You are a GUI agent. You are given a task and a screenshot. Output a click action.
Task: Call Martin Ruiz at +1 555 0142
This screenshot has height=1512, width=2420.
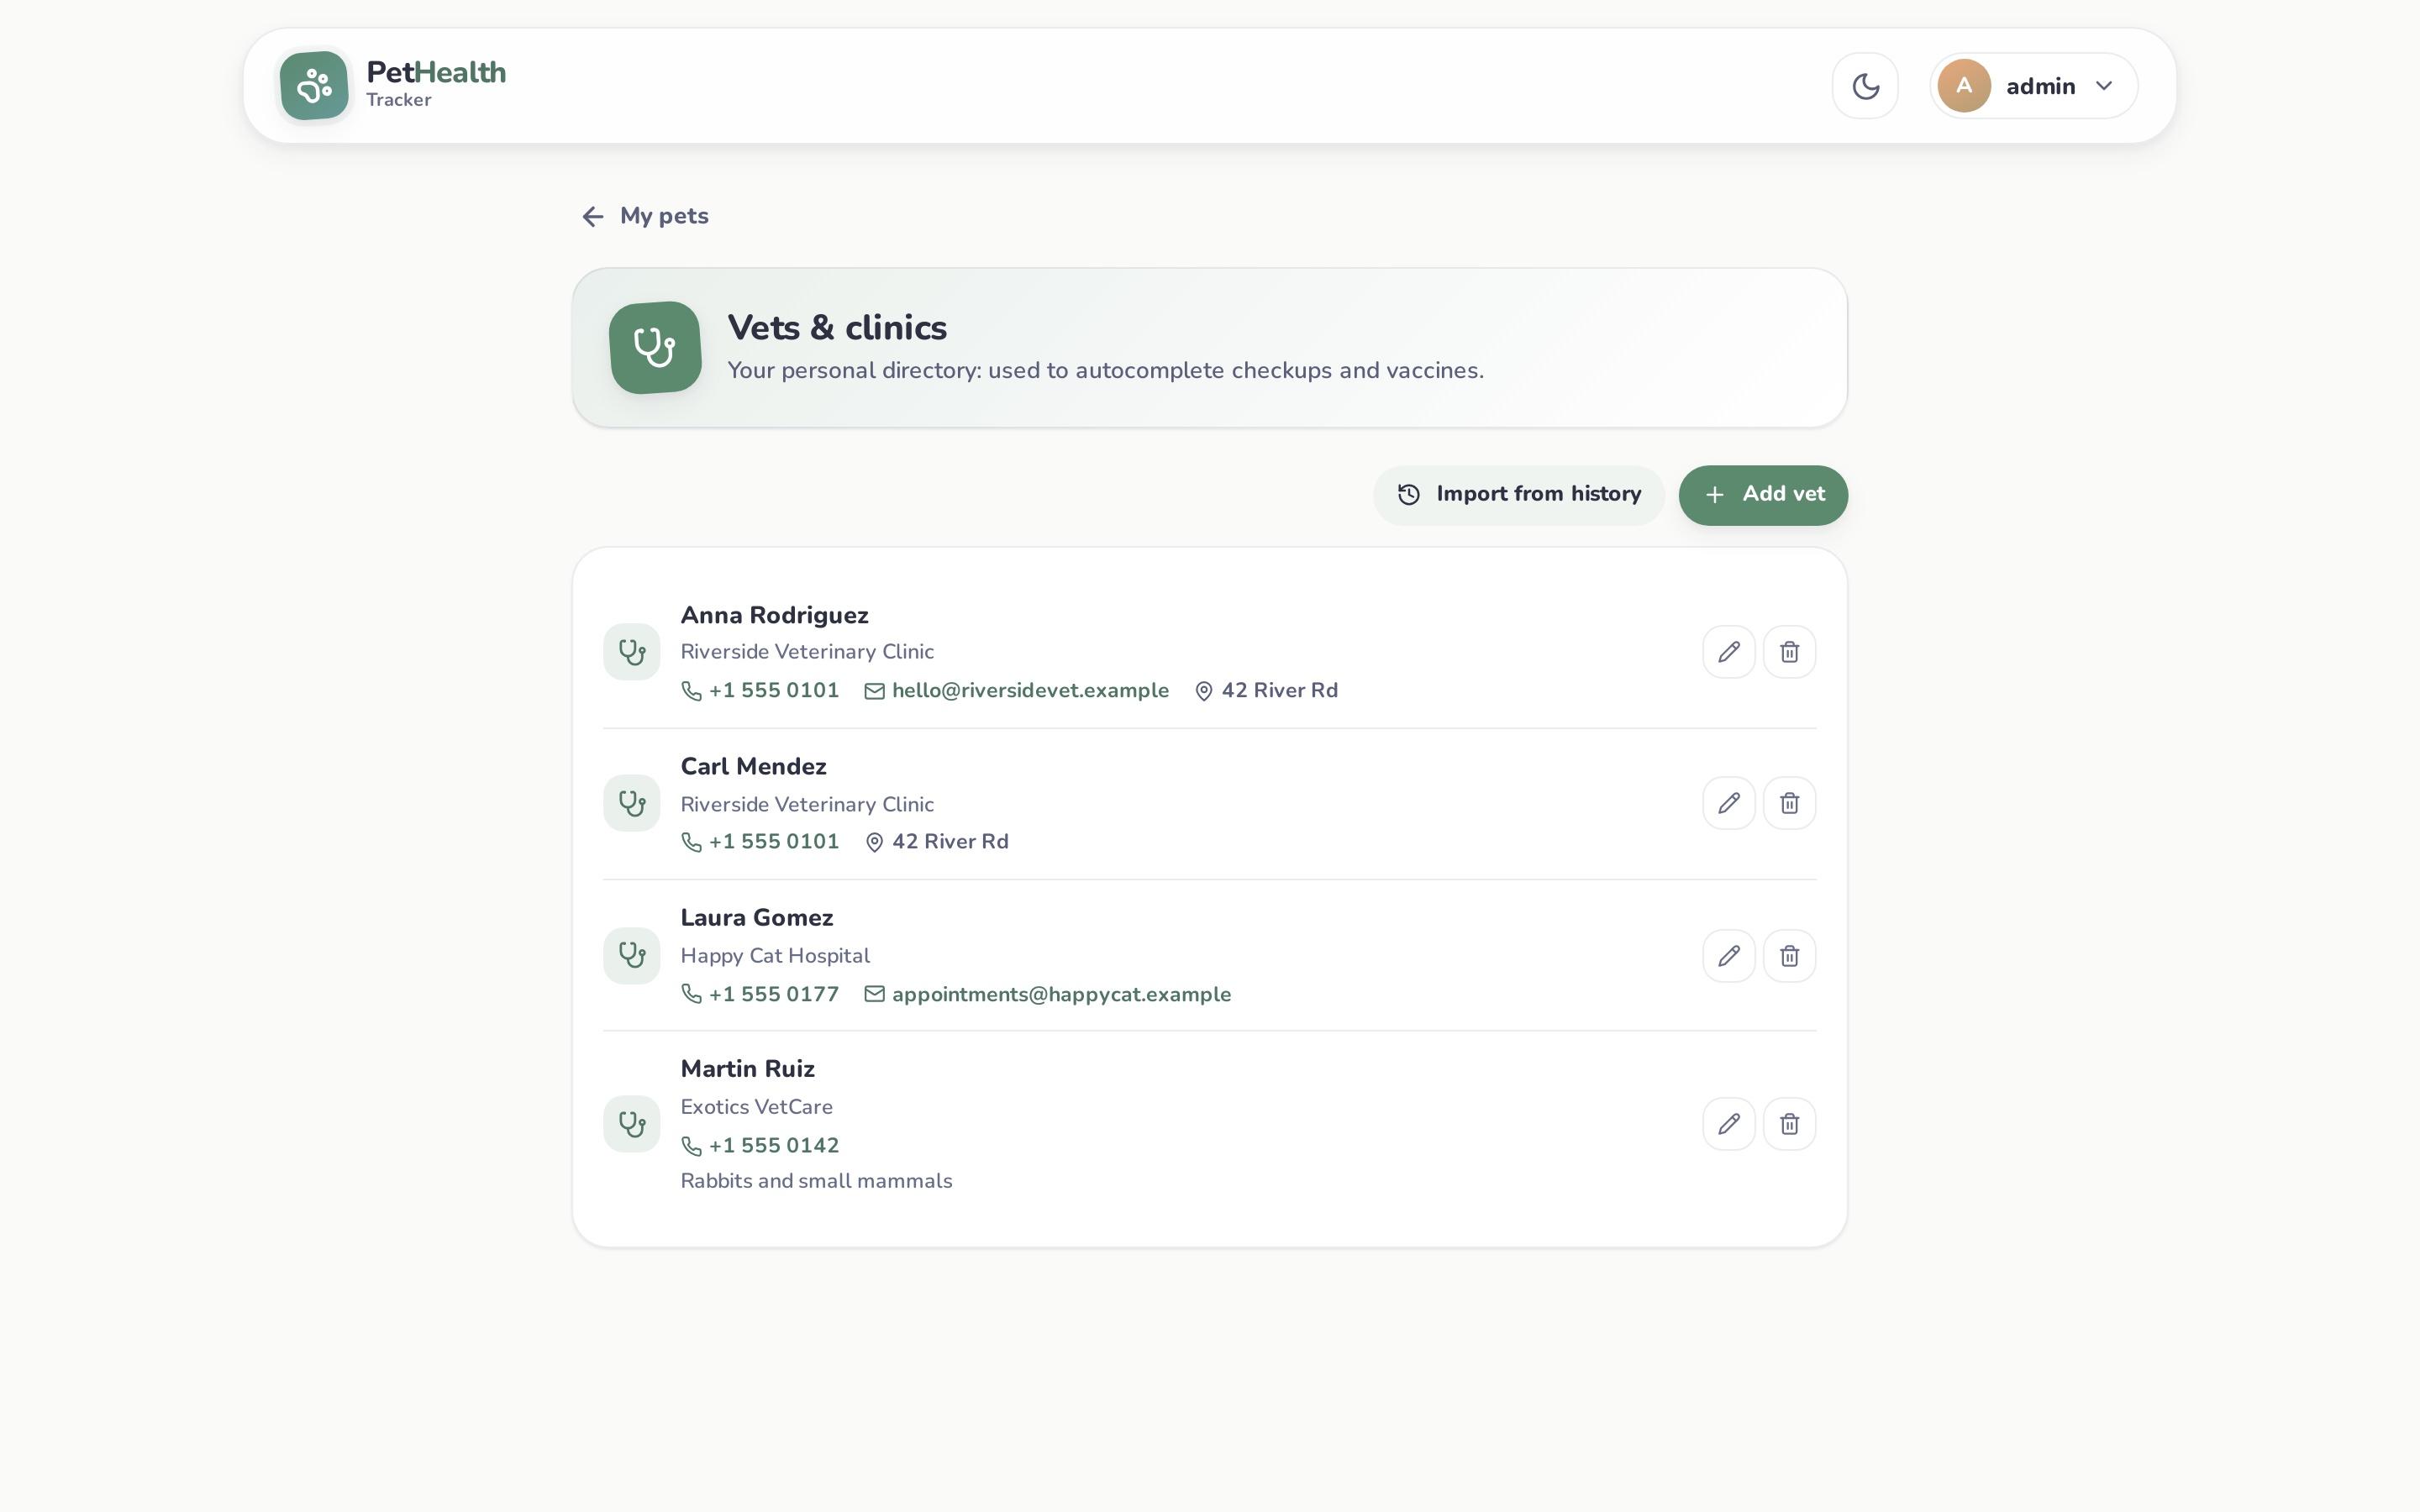pyautogui.click(x=760, y=1146)
